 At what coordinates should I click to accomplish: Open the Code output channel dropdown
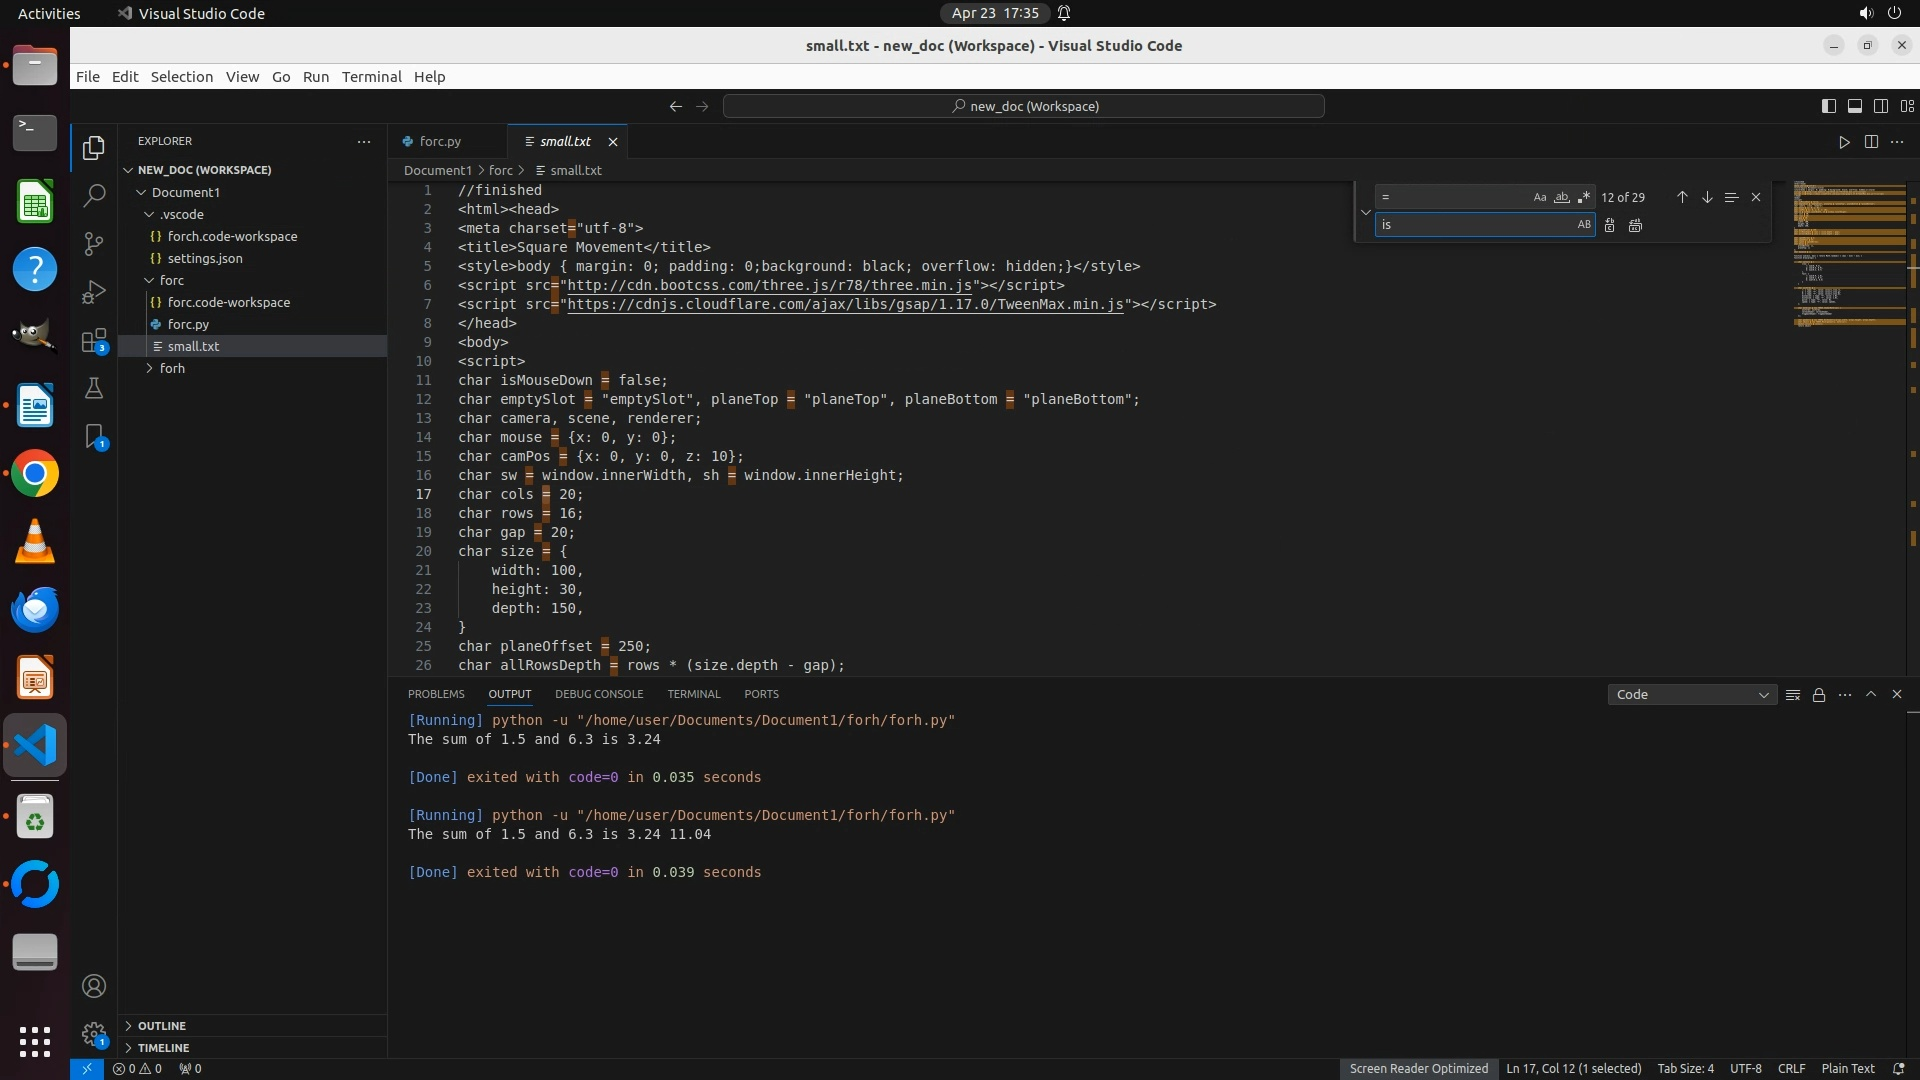pos(1691,695)
